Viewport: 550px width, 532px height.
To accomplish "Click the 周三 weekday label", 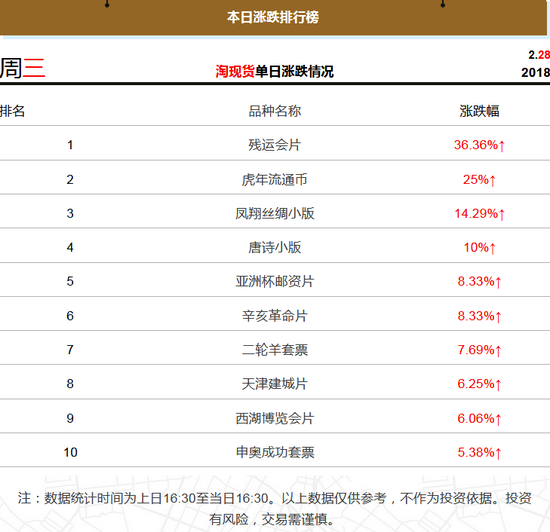I will (x=22, y=68).
